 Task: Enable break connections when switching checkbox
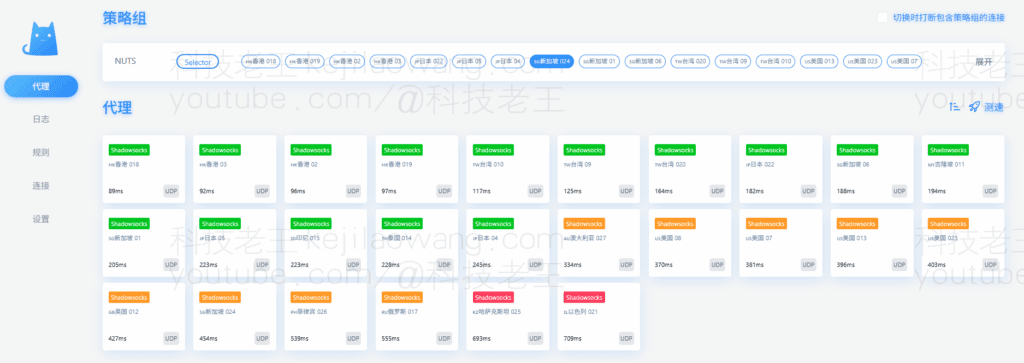[882, 18]
